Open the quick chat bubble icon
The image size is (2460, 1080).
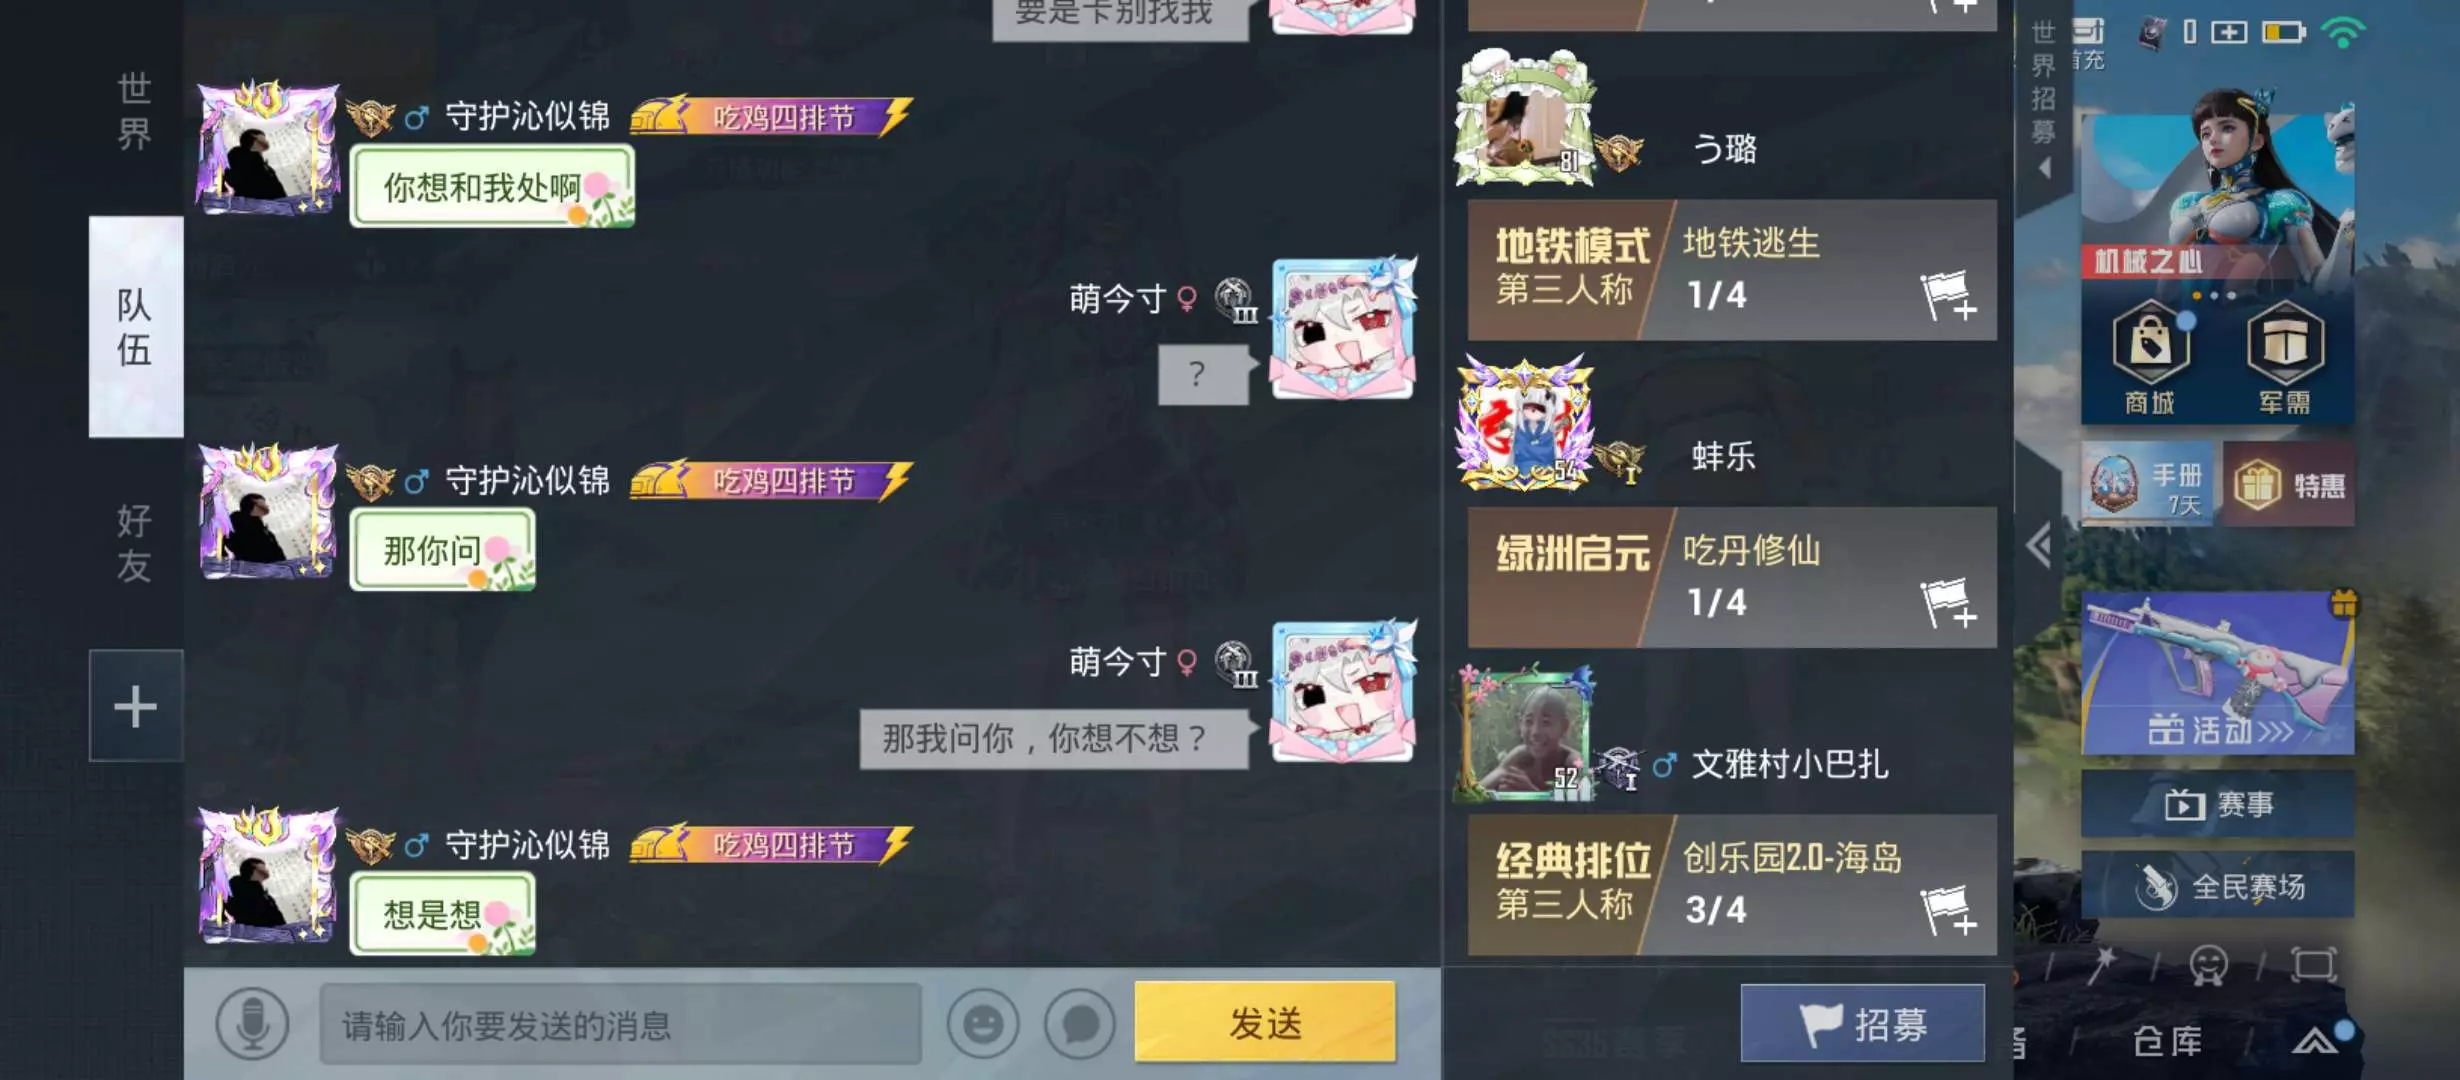(x=1080, y=1024)
